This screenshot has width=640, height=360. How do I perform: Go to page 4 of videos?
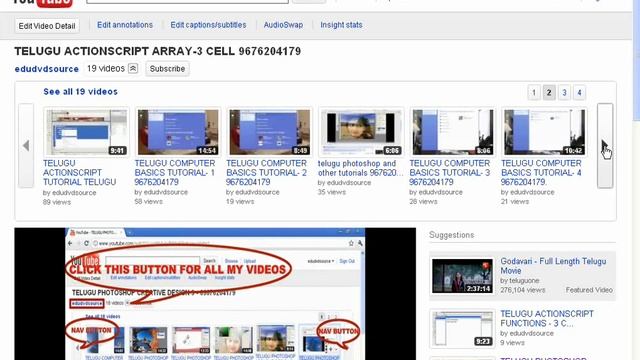(579, 93)
